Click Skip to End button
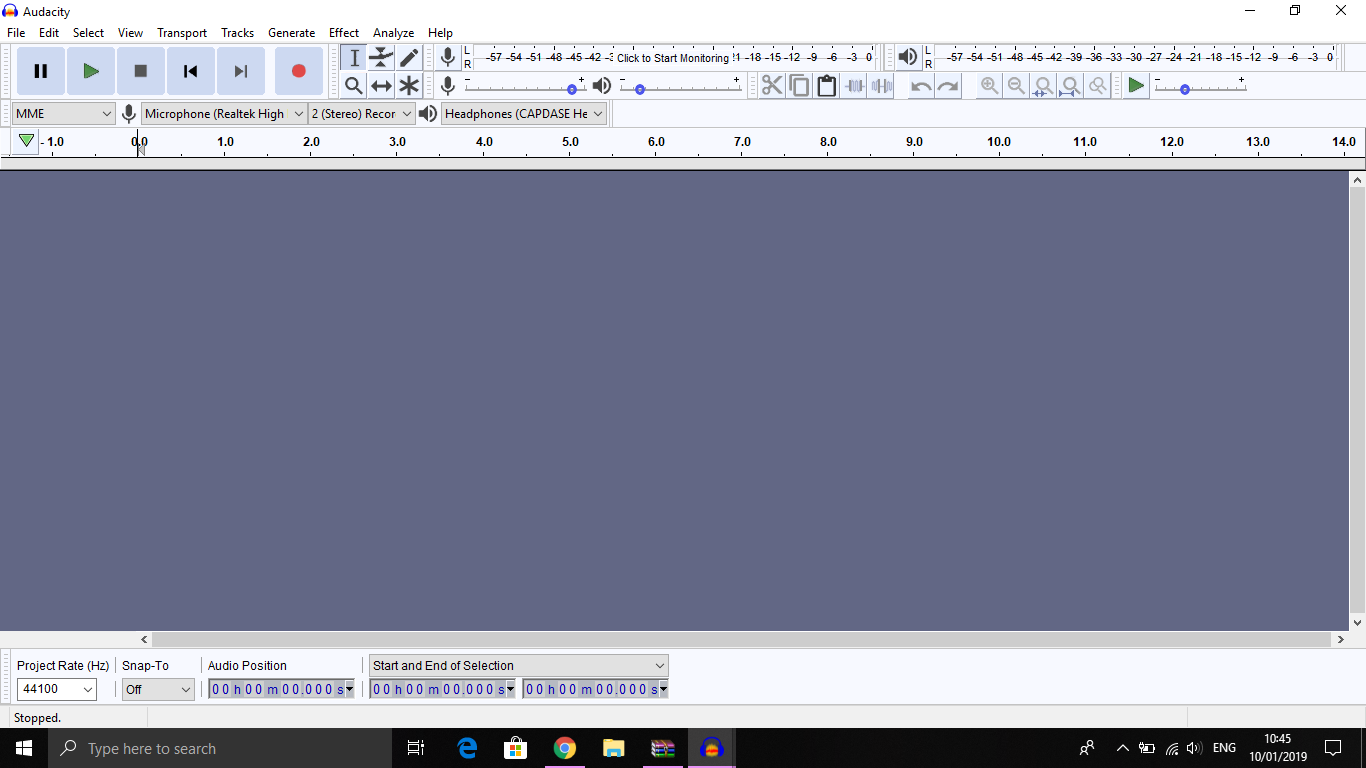 [x=241, y=71]
